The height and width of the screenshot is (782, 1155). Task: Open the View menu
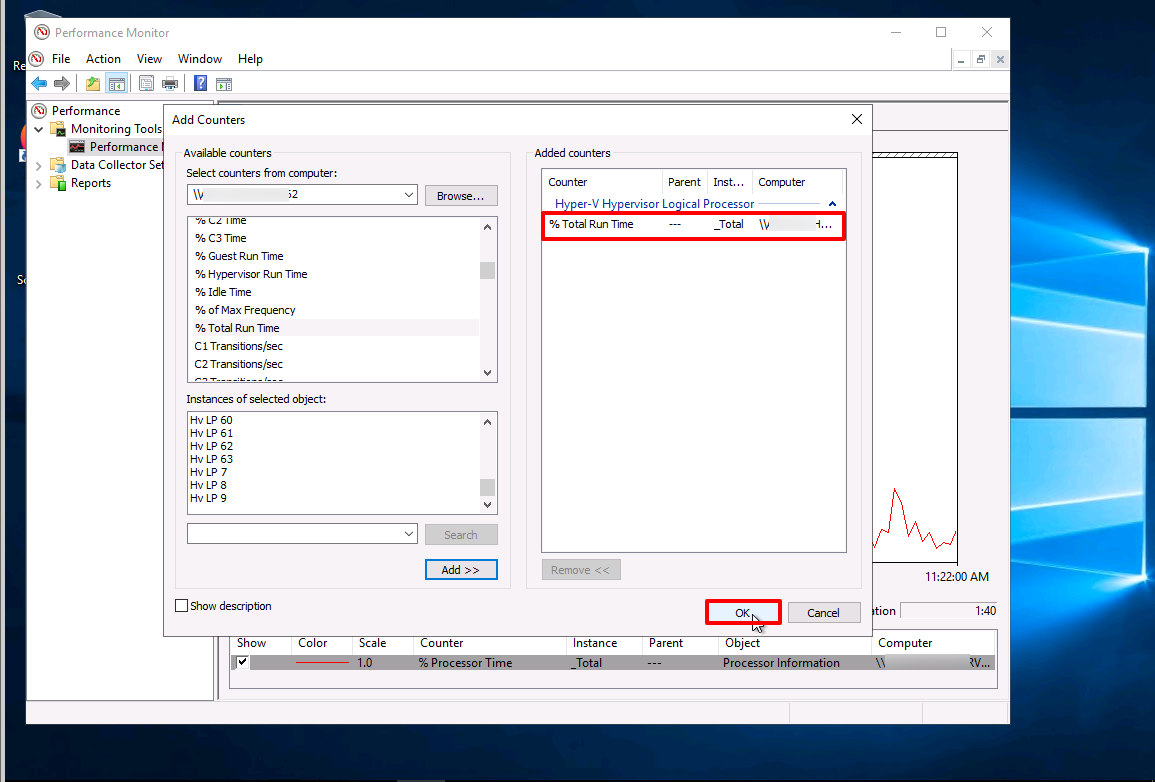[x=149, y=59]
